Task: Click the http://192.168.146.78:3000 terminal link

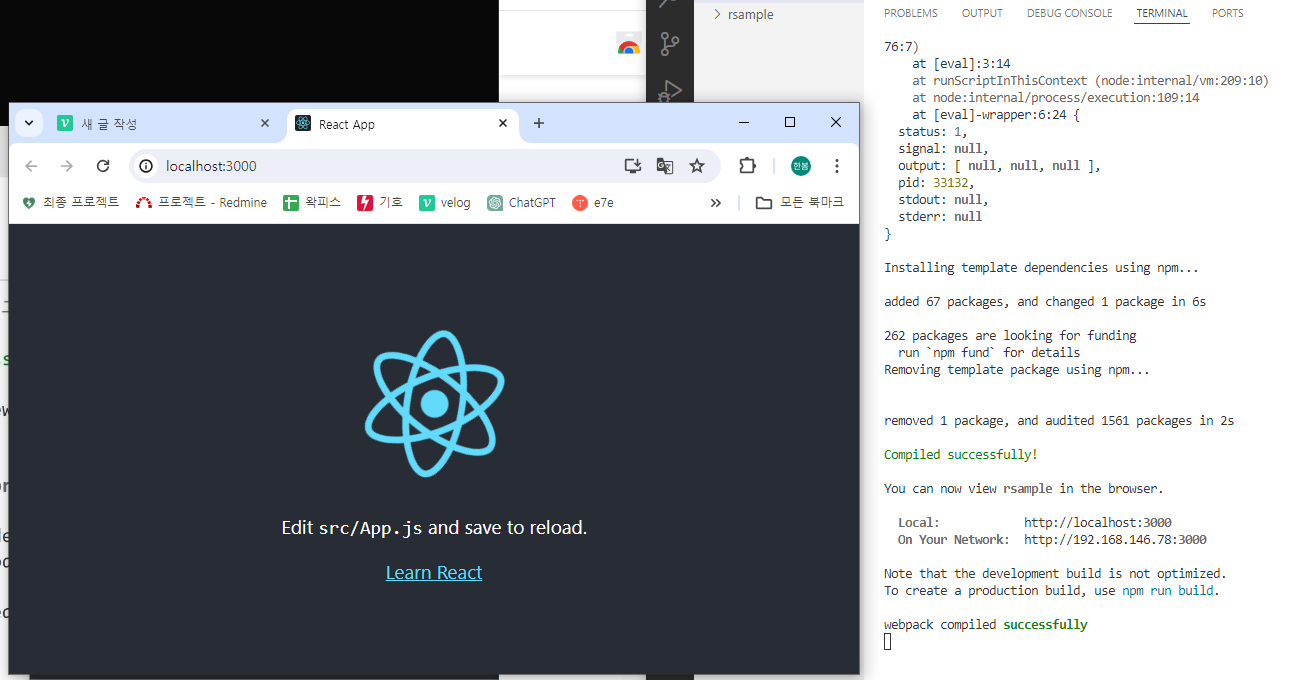Action: (x=1115, y=539)
